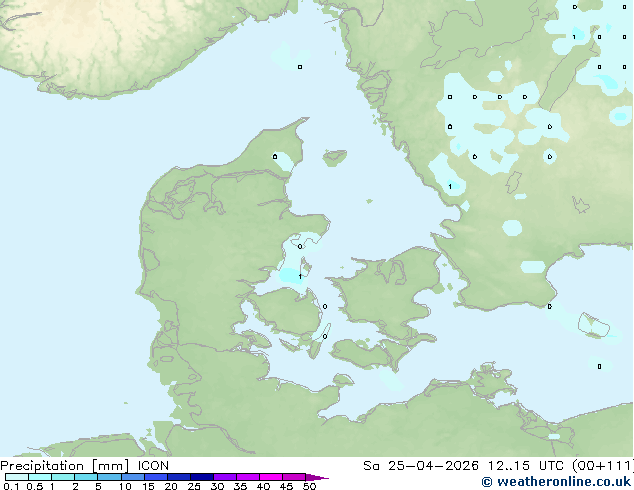Click the legend value '30'
This screenshot has height=490, width=634.
point(217,486)
